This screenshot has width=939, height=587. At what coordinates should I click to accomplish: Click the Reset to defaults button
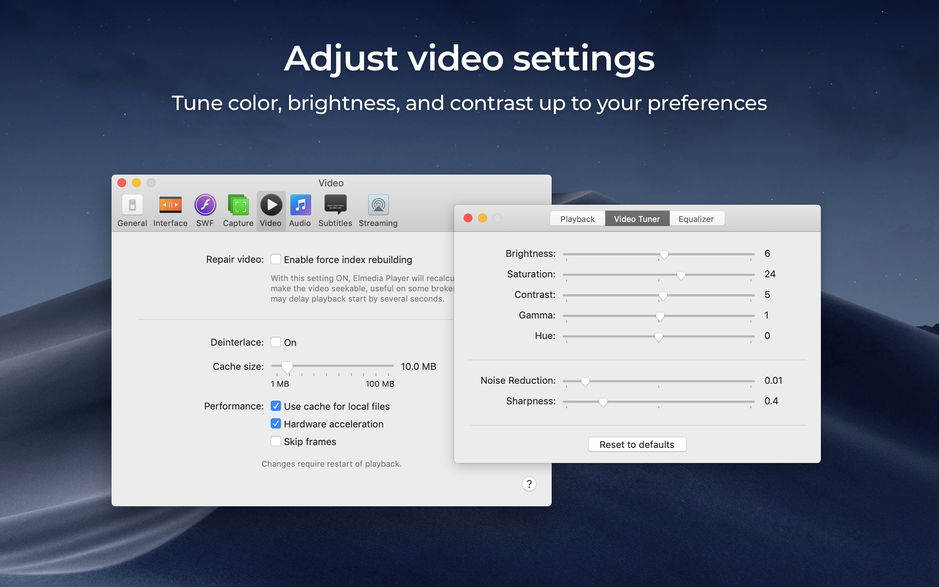click(x=637, y=444)
